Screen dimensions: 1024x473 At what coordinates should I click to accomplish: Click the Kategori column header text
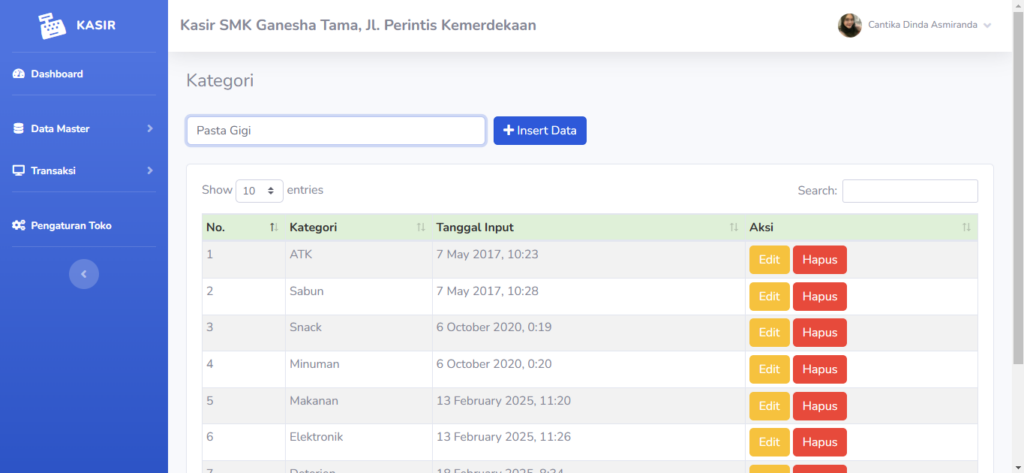(313, 227)
